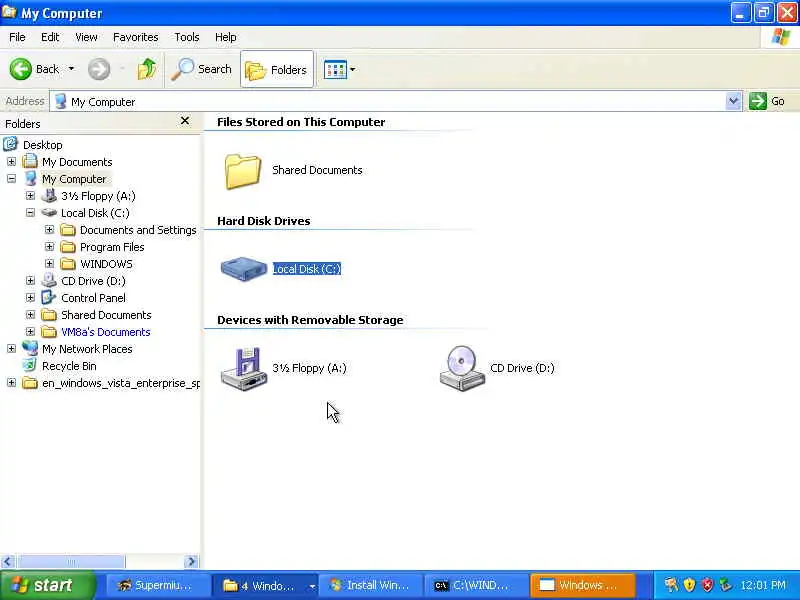This screenshot has width=800, height=600.
Task: Click the Start button
Action: 47,585
